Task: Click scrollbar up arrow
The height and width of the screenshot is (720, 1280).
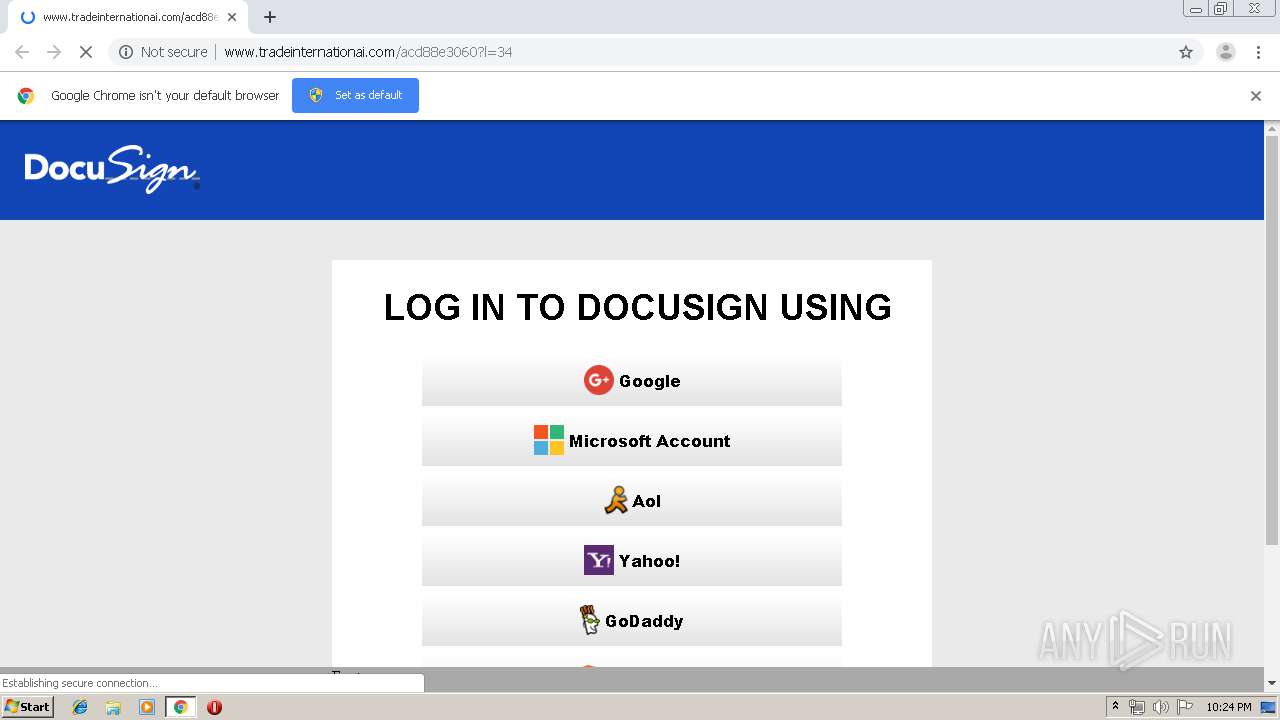Action: (1272, 128)
